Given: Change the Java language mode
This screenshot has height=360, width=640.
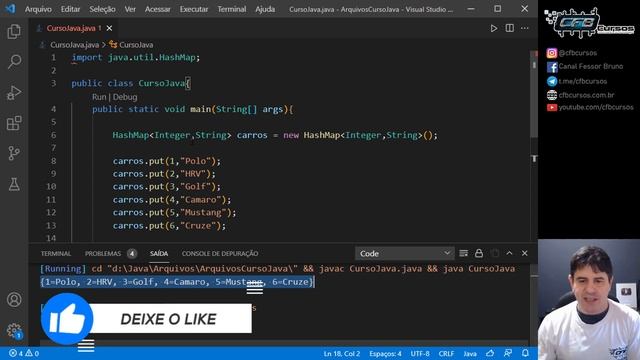Looking at the screenshot, I should point(470,353).
